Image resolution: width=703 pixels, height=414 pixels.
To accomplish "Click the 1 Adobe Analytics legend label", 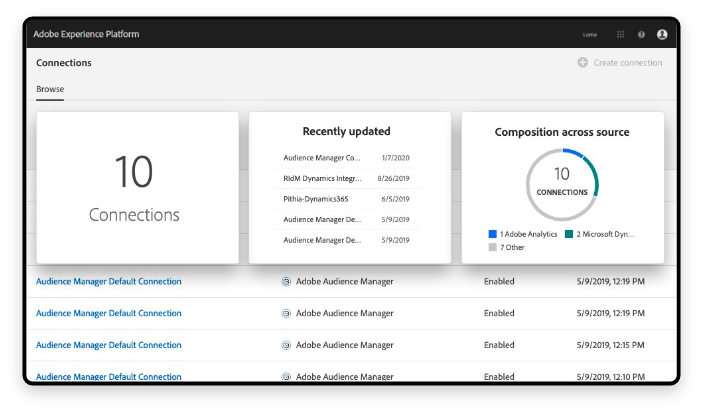I will [529, 234].
